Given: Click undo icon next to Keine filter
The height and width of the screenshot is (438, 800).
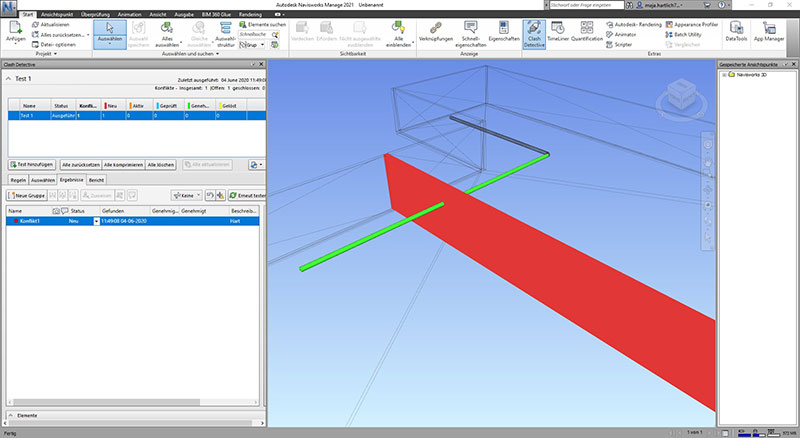Looking at the screenshot, I should (210, 196).
